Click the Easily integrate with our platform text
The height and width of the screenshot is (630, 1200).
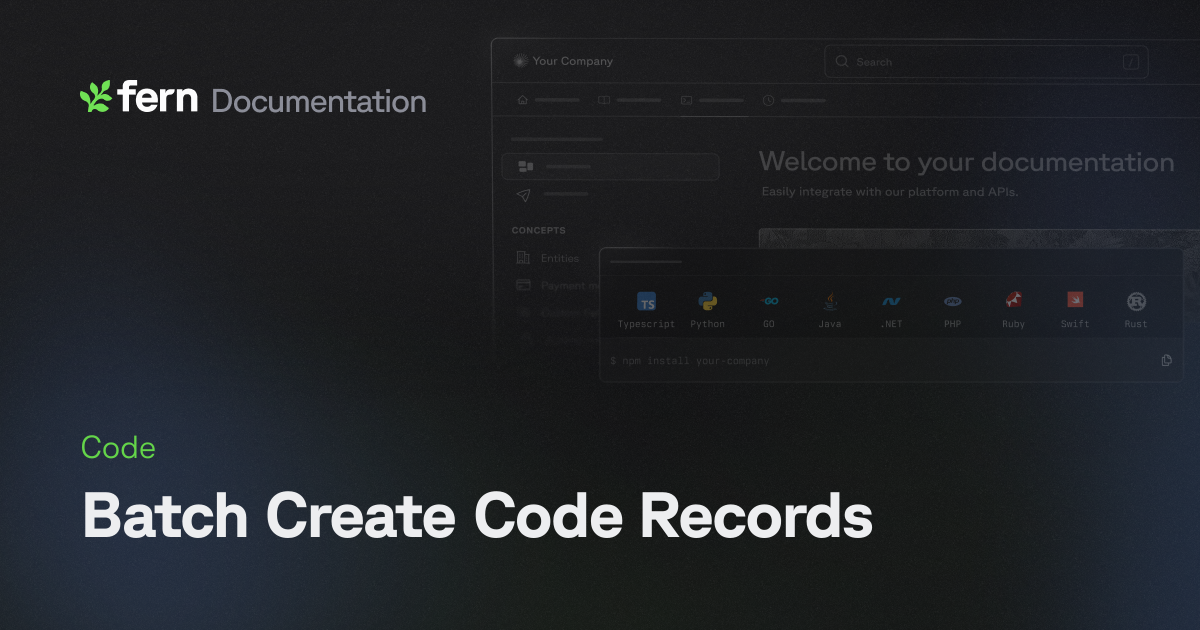point(889,191)
